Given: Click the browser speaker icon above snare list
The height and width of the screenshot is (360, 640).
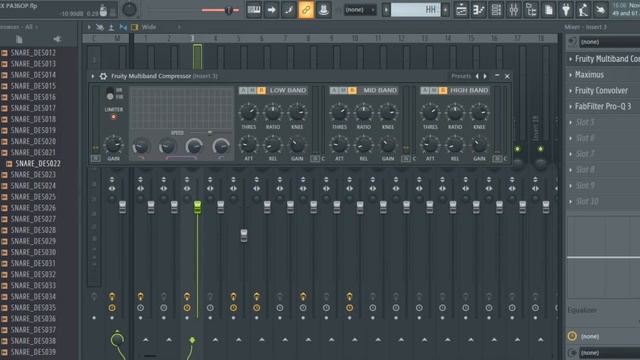Looking at the screenshot, I should [57, 39].
